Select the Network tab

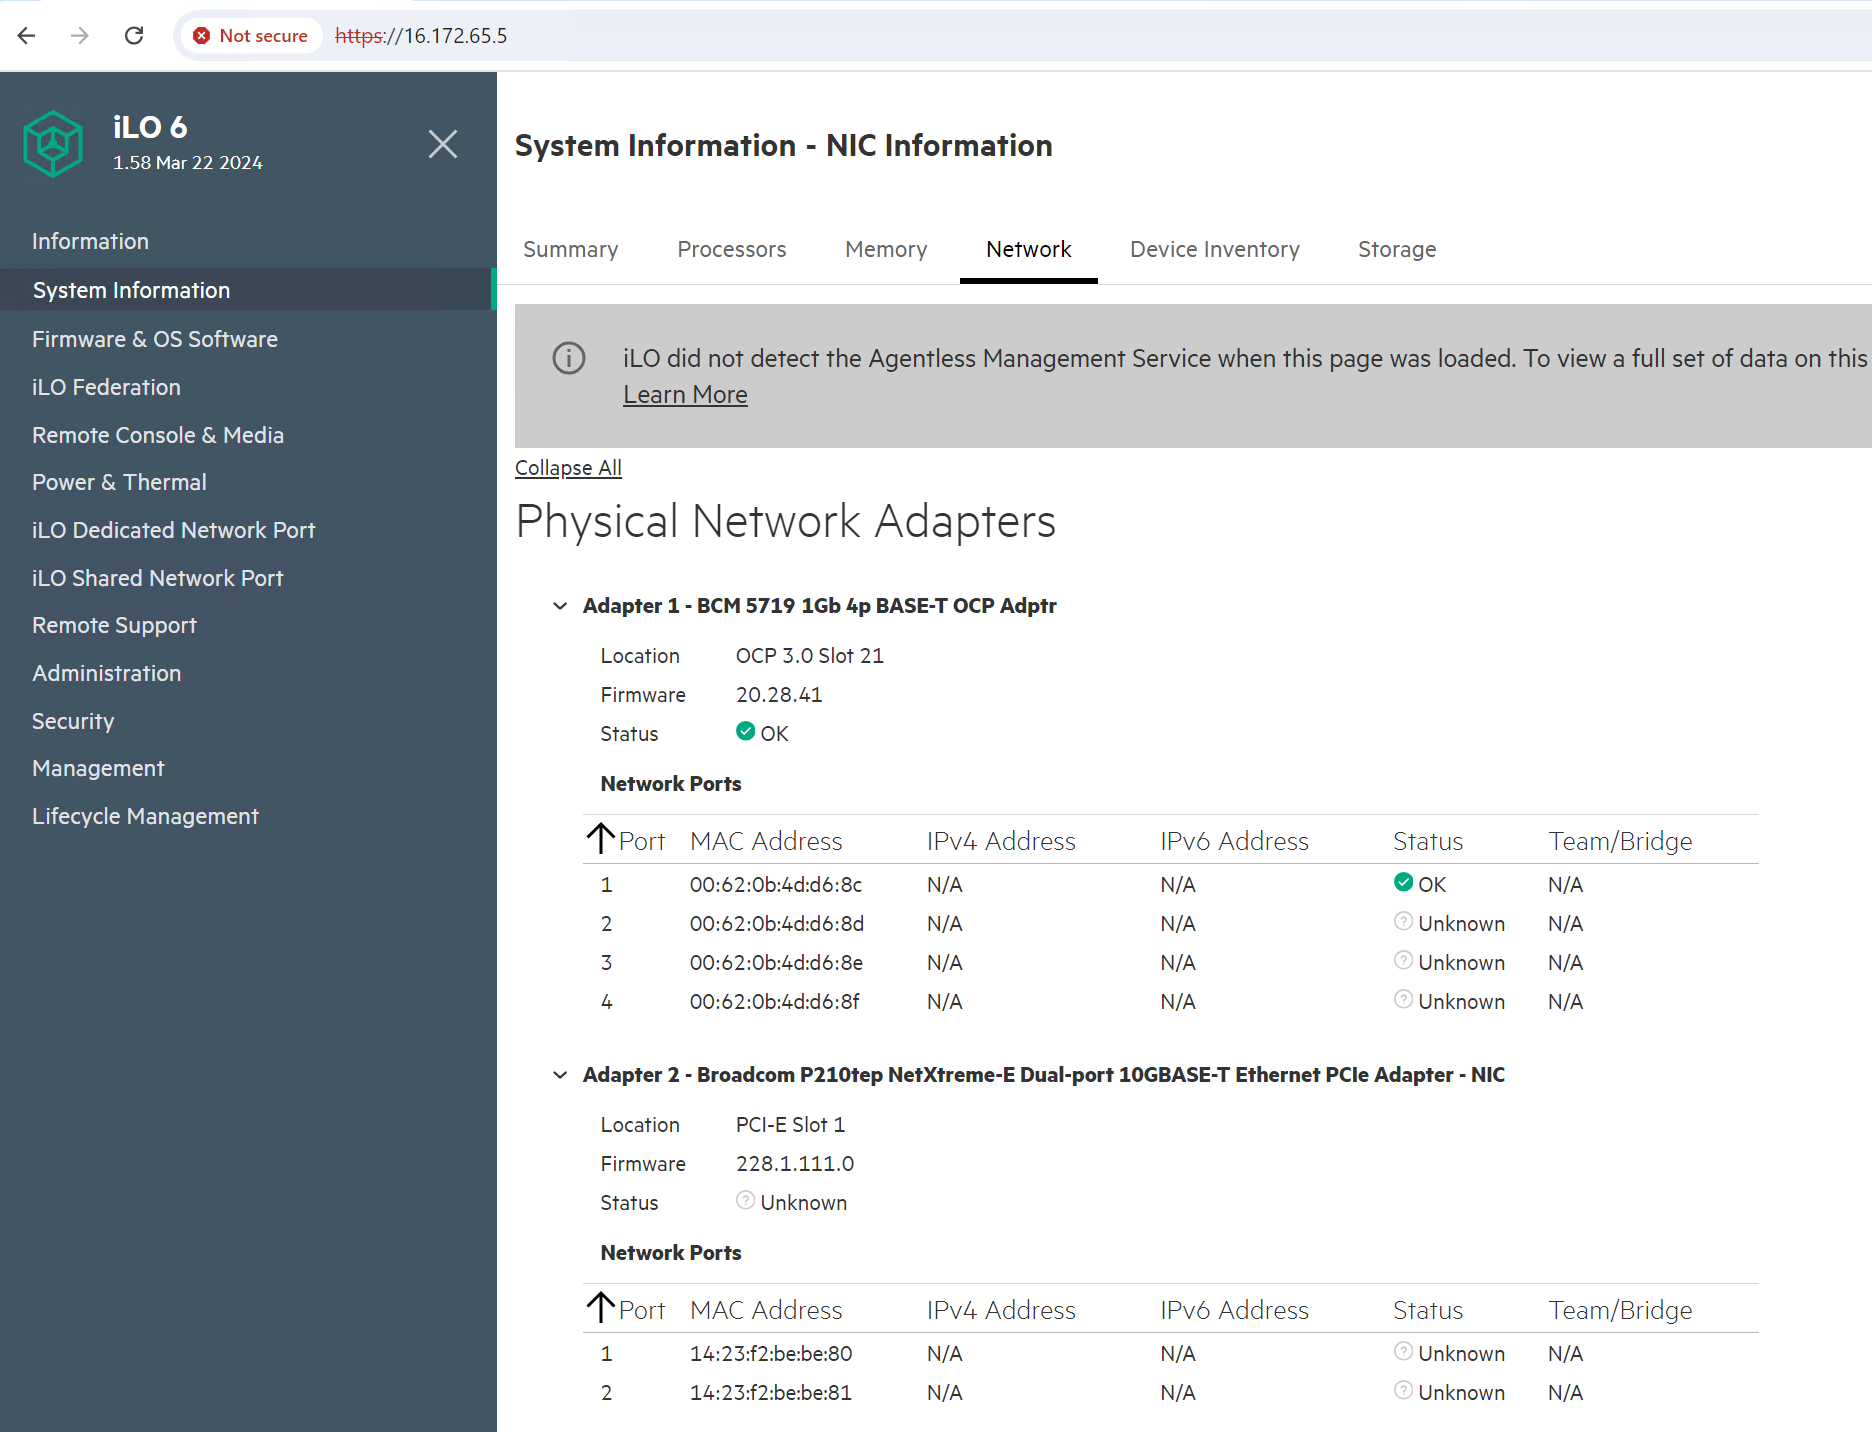(1029, 249)
